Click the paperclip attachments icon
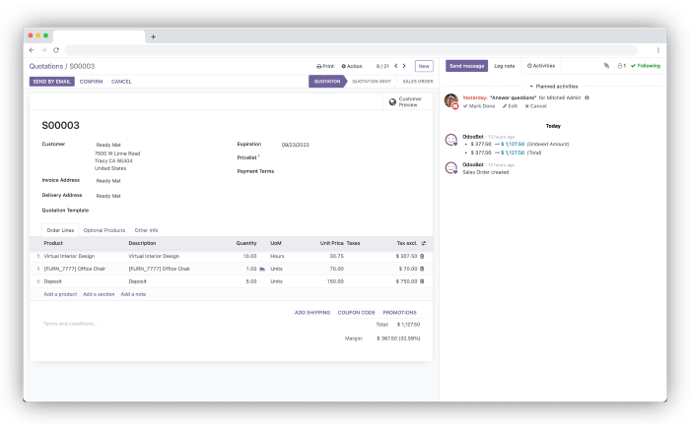Viewport: 690px width, 429px height. 606,66
